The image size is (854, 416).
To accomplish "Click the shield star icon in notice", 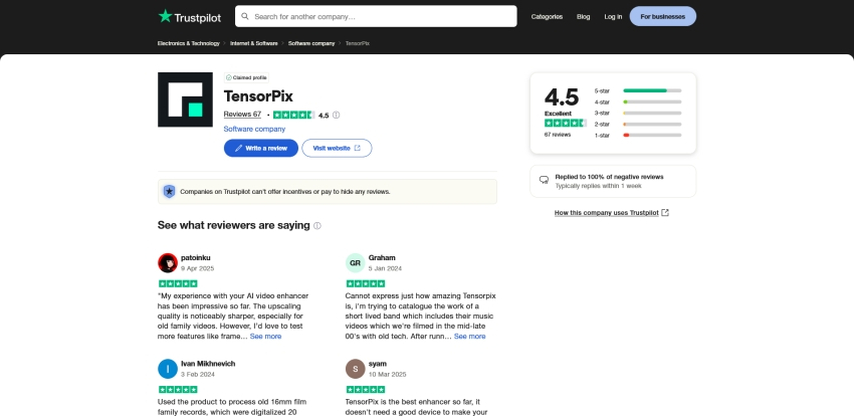I will point(169,192).
